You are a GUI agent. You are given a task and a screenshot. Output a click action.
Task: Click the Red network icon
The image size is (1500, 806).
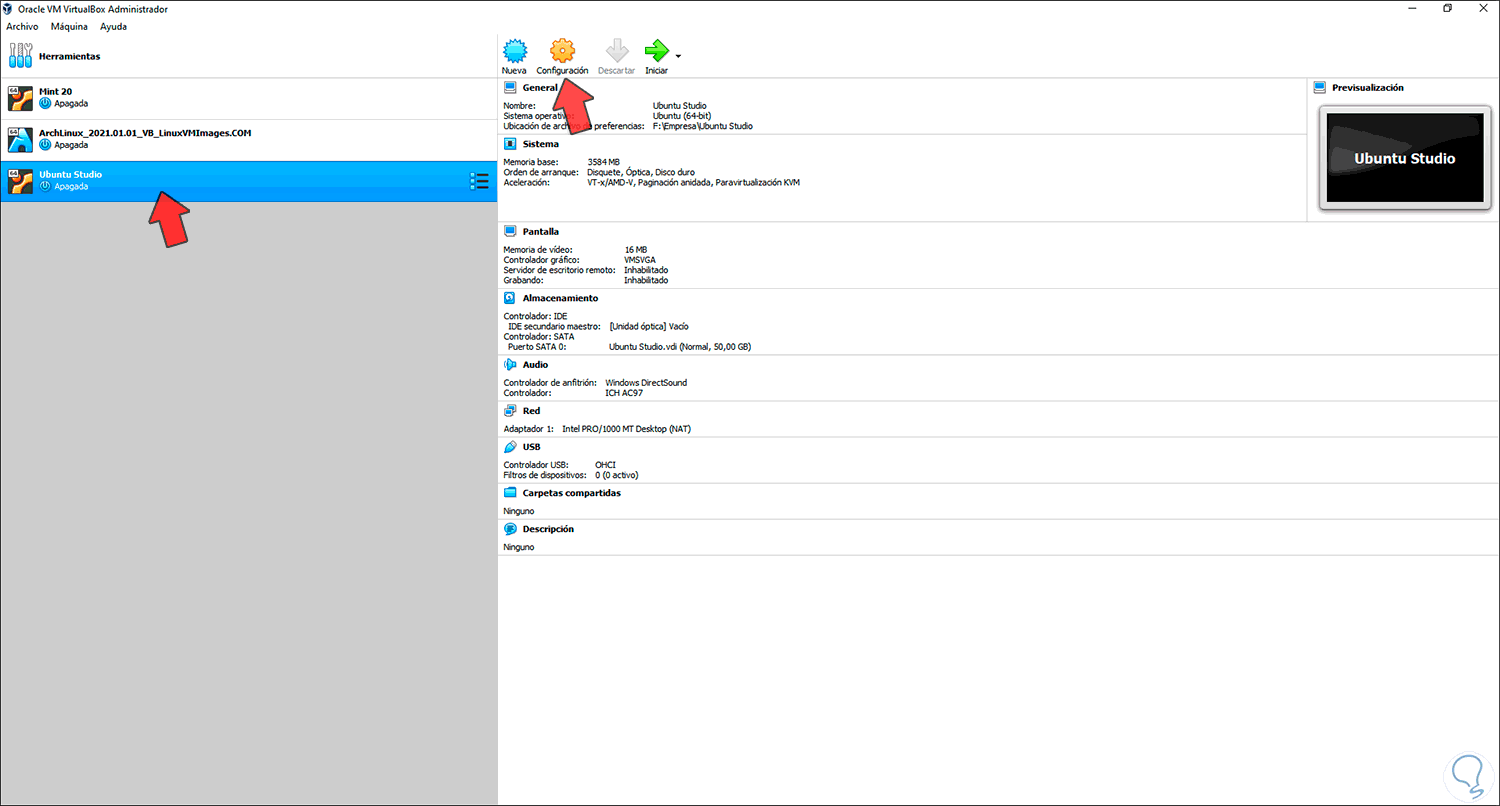coord(510,411)
